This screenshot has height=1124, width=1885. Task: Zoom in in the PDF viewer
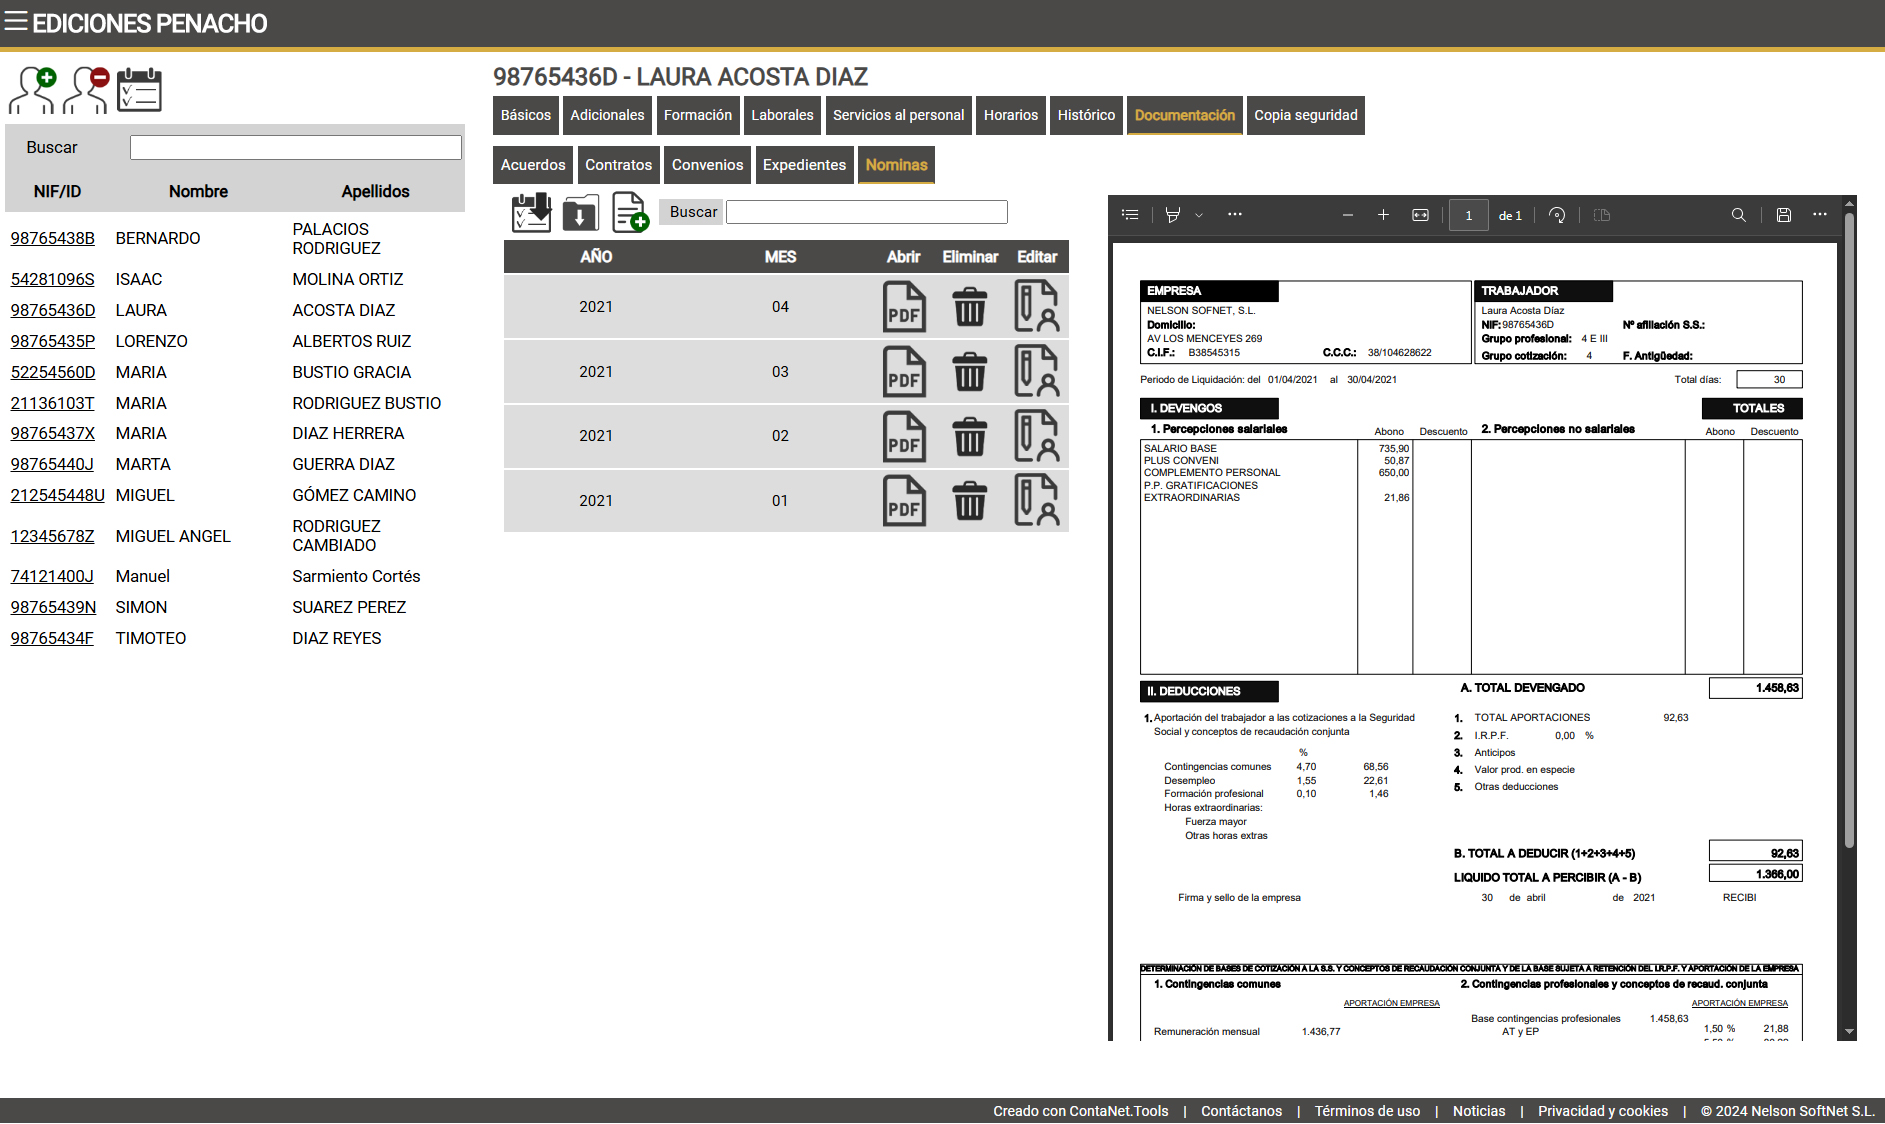click(x=1384, y=215)
